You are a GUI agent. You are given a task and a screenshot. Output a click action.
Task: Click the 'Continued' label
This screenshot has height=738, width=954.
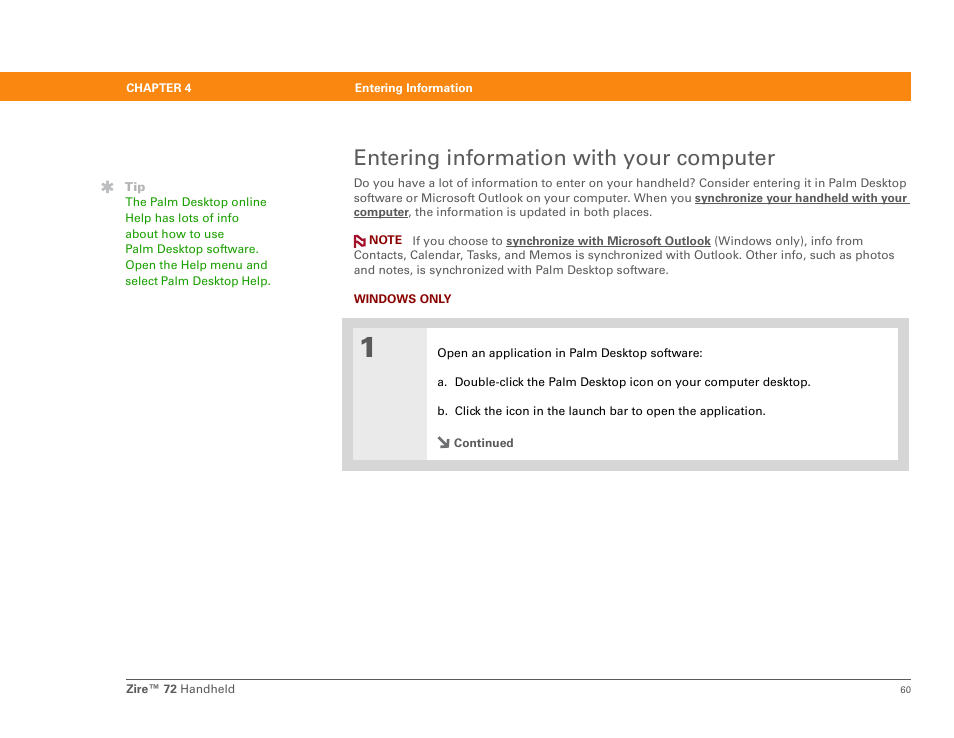(x=484, y=443)
